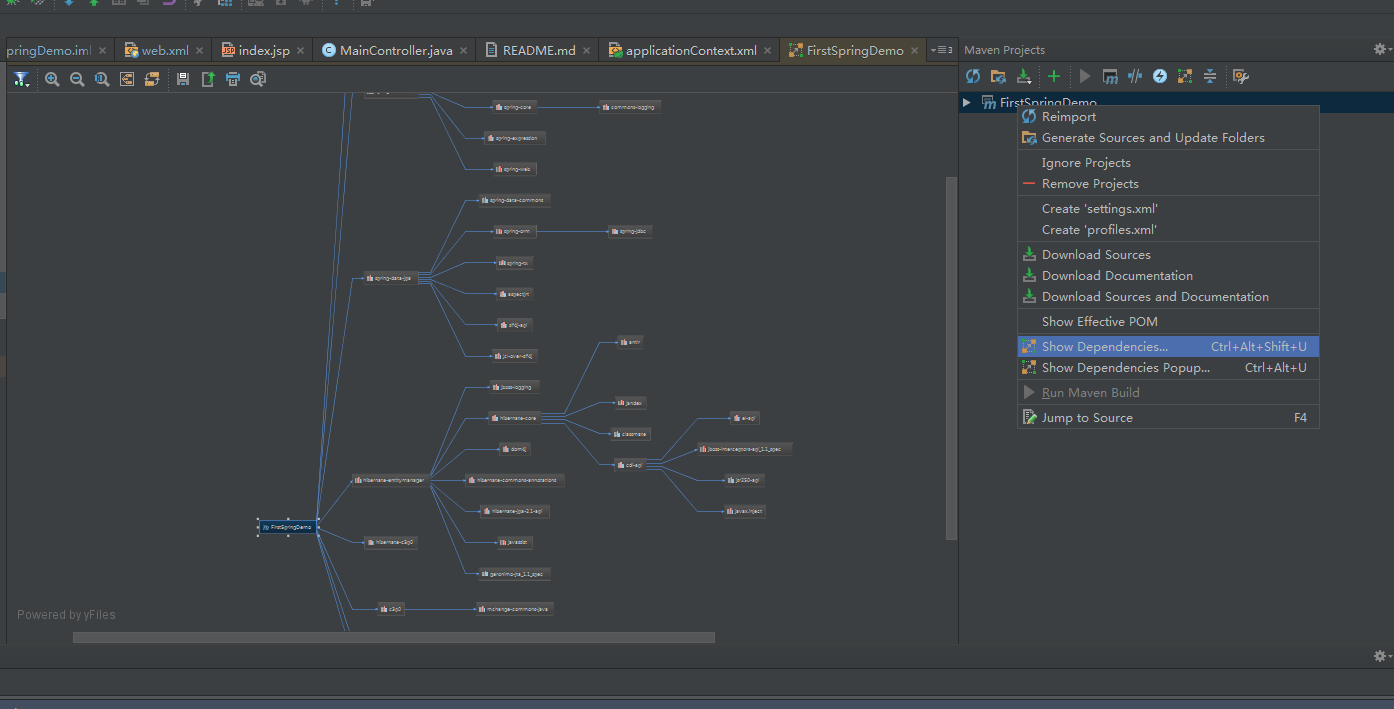Collapse all in Maven Projects tree

[x=1210, y=76]
